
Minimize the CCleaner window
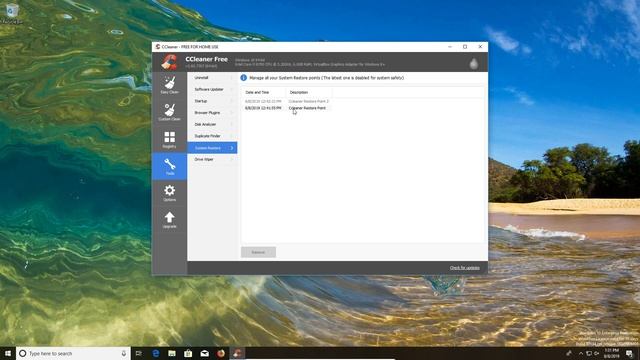(x=450, y=47)
